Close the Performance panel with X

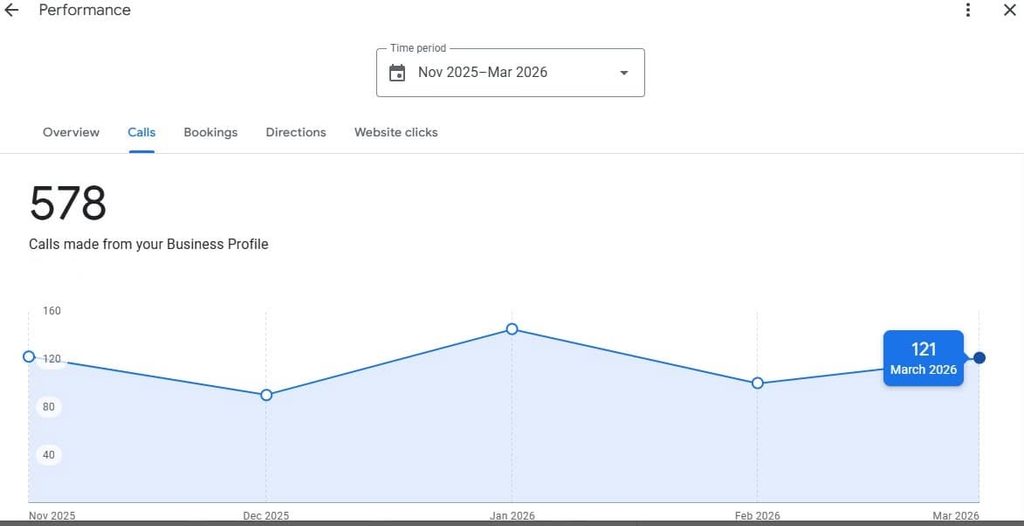[1010, 10]
